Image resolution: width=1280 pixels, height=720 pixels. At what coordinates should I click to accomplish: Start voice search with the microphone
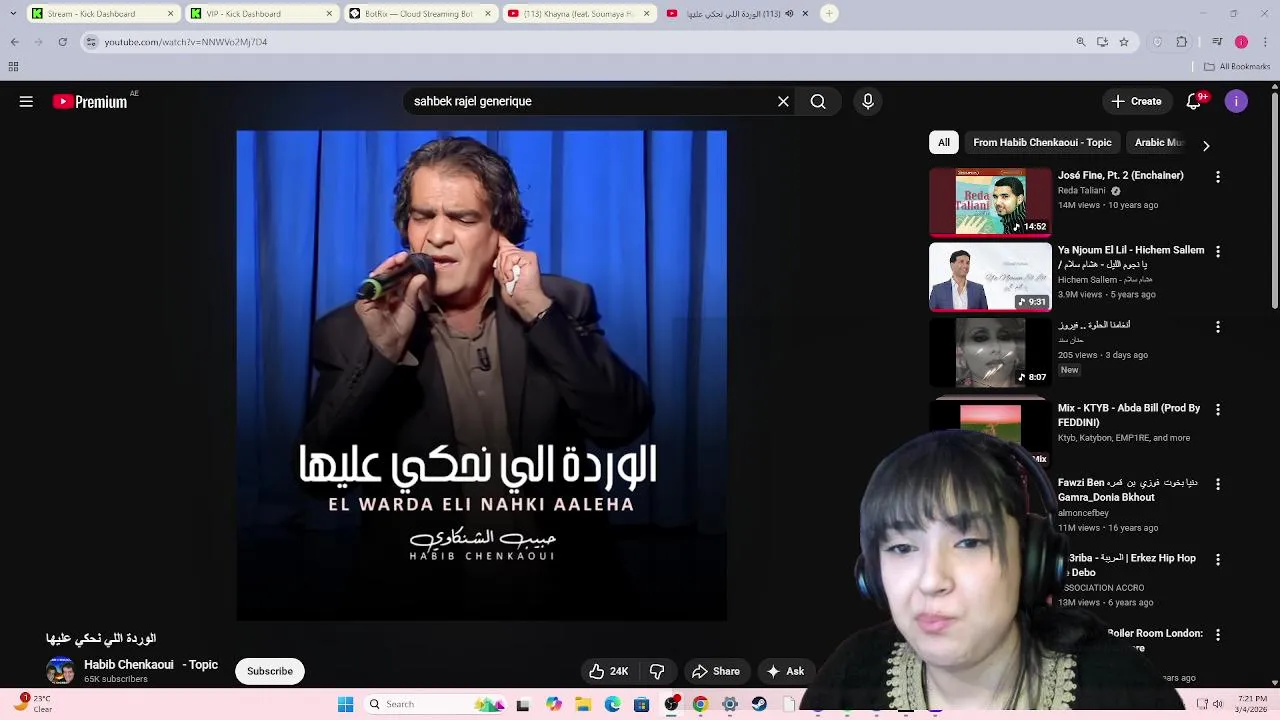click(868, 101)
